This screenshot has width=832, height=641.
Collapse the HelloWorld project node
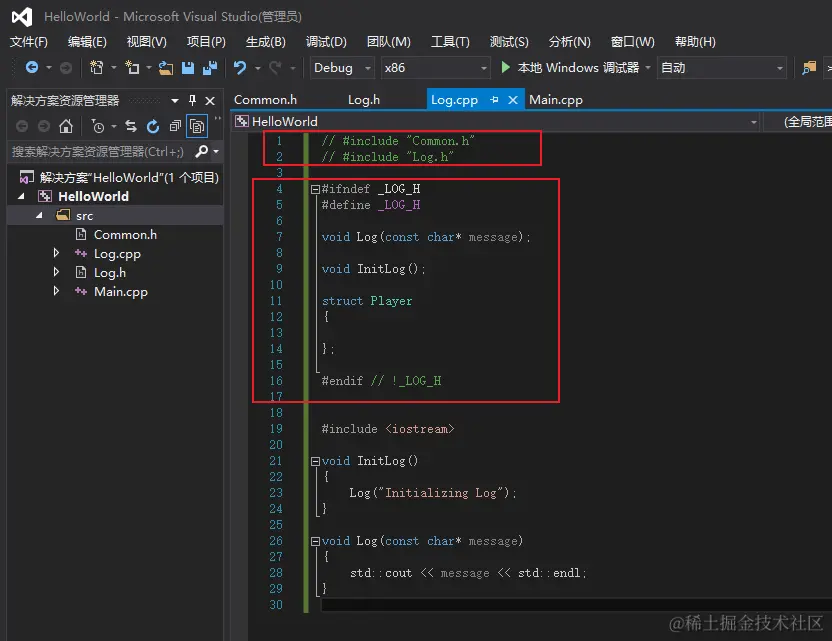coord(21,196)
